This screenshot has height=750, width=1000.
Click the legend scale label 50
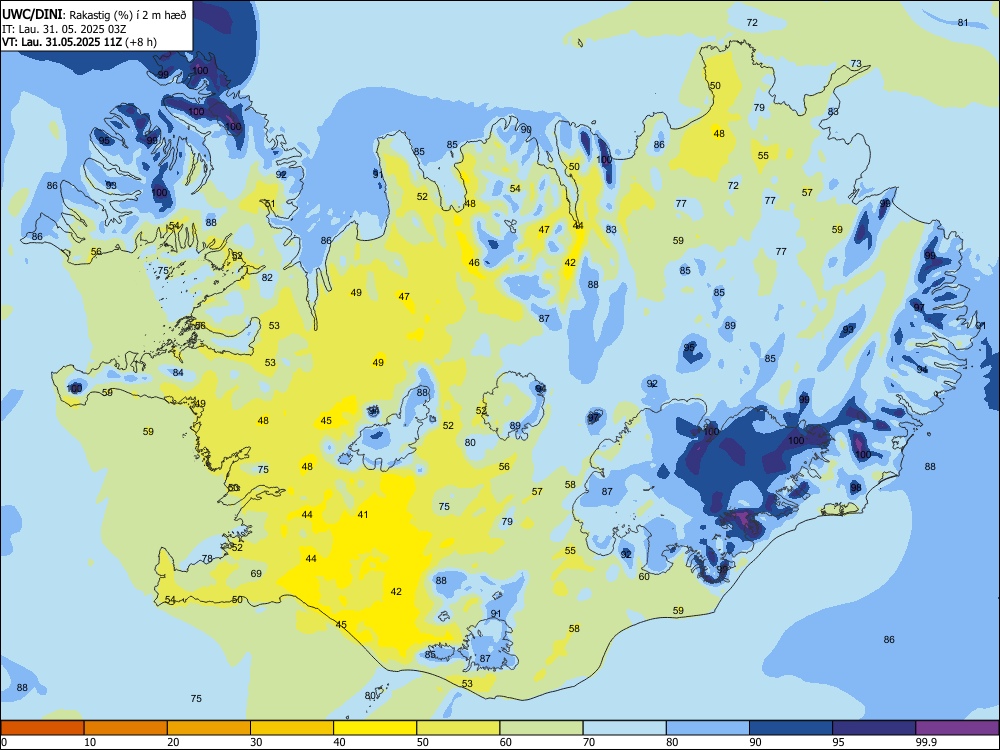point(423,742)
